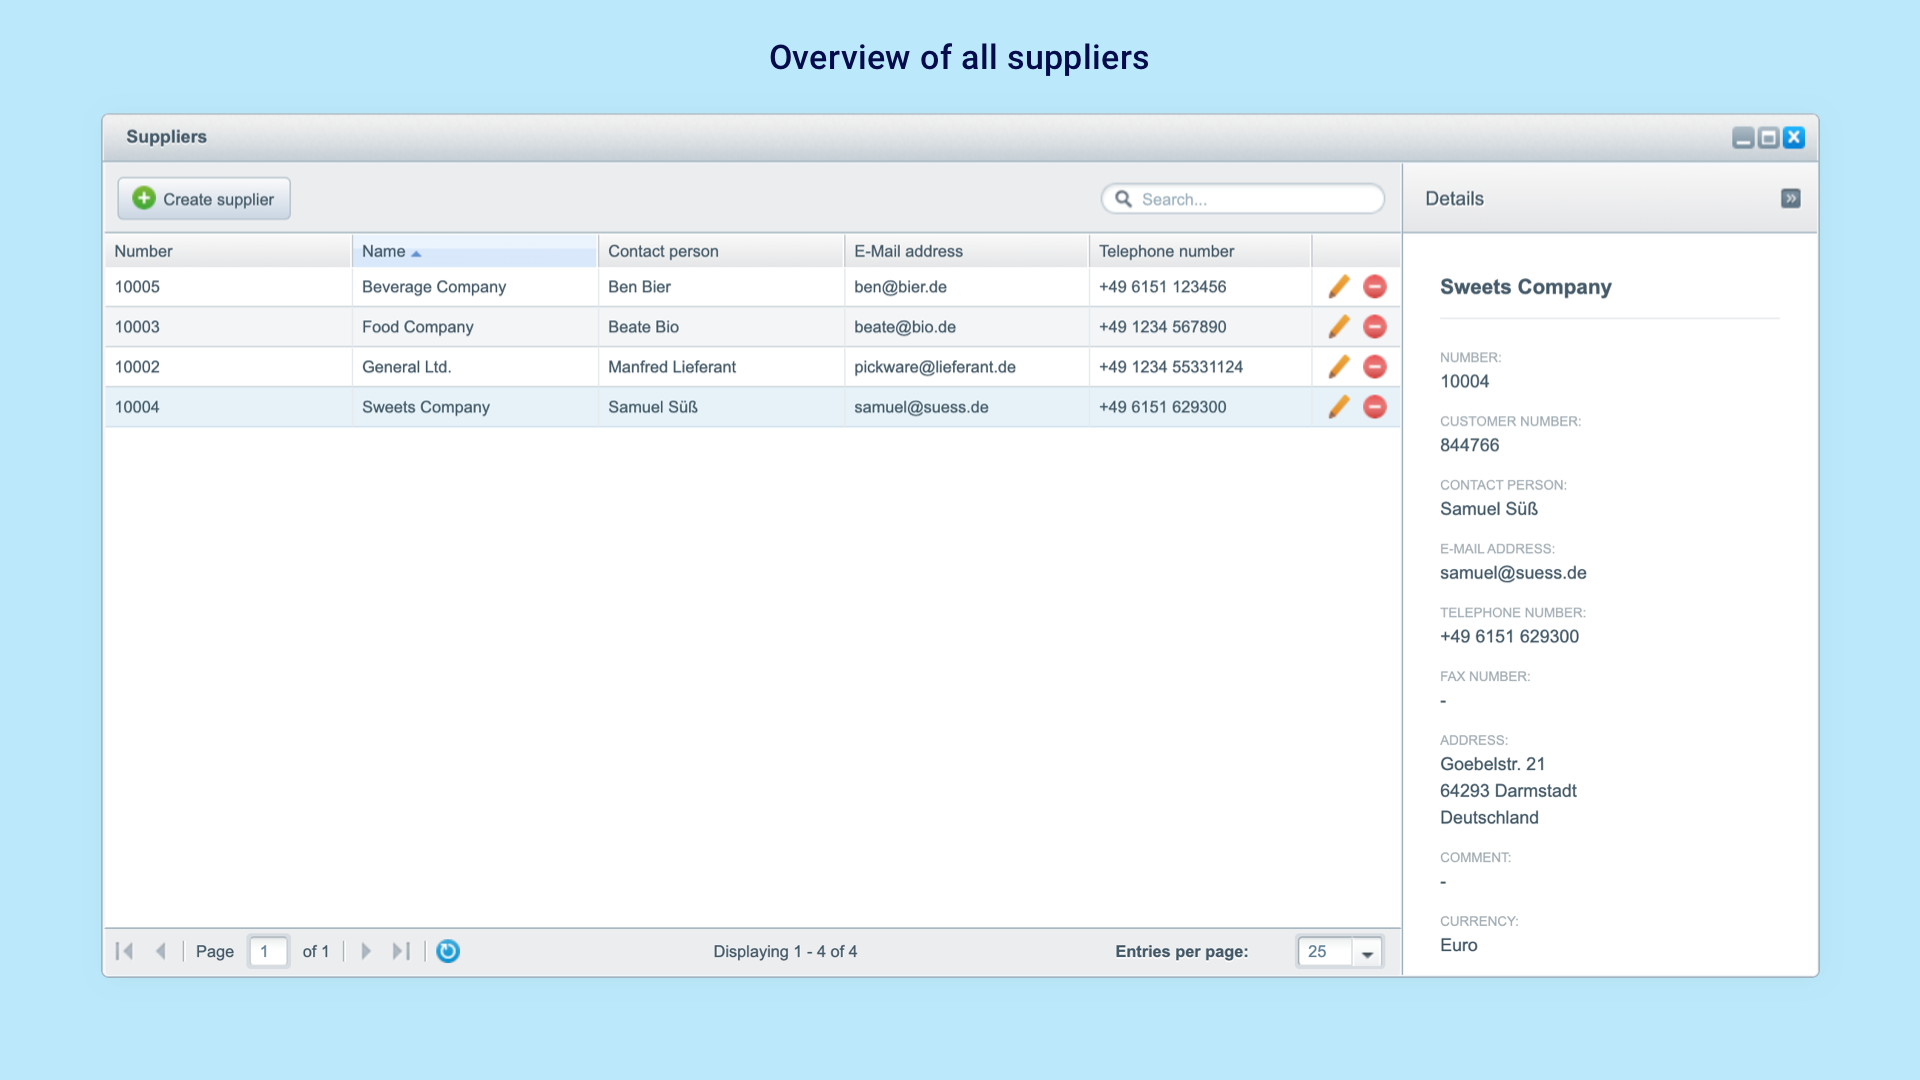Click customer number 844766 in Details
The height and width of the screenshot is (1080, 1920).
[x=1469, y=445]
